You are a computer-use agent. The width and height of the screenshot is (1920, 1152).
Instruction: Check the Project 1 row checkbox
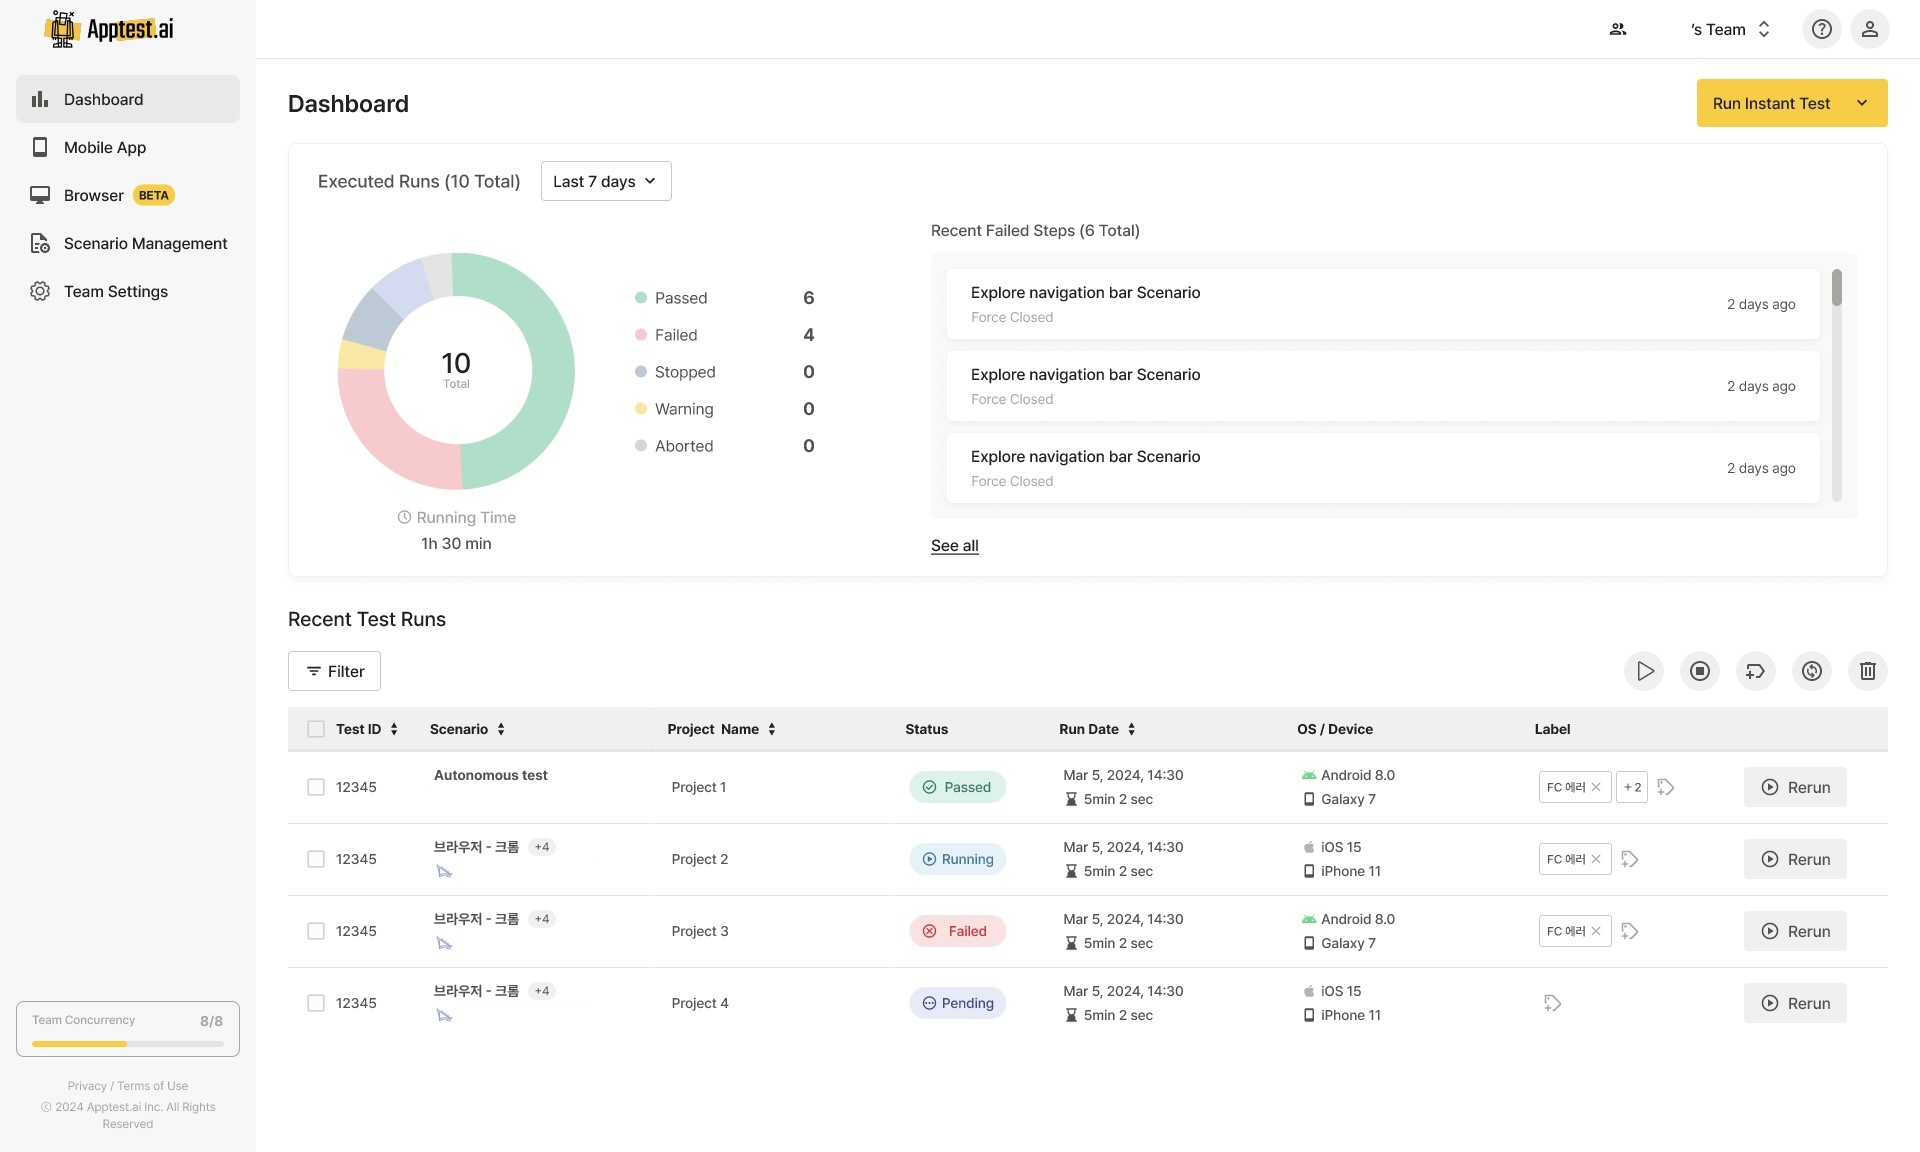316,787
